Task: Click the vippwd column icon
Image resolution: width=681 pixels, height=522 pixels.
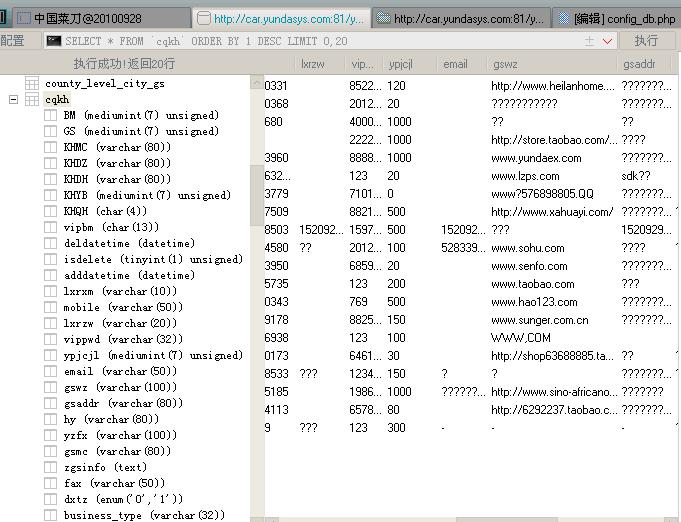Action: [x=50, y=339]
